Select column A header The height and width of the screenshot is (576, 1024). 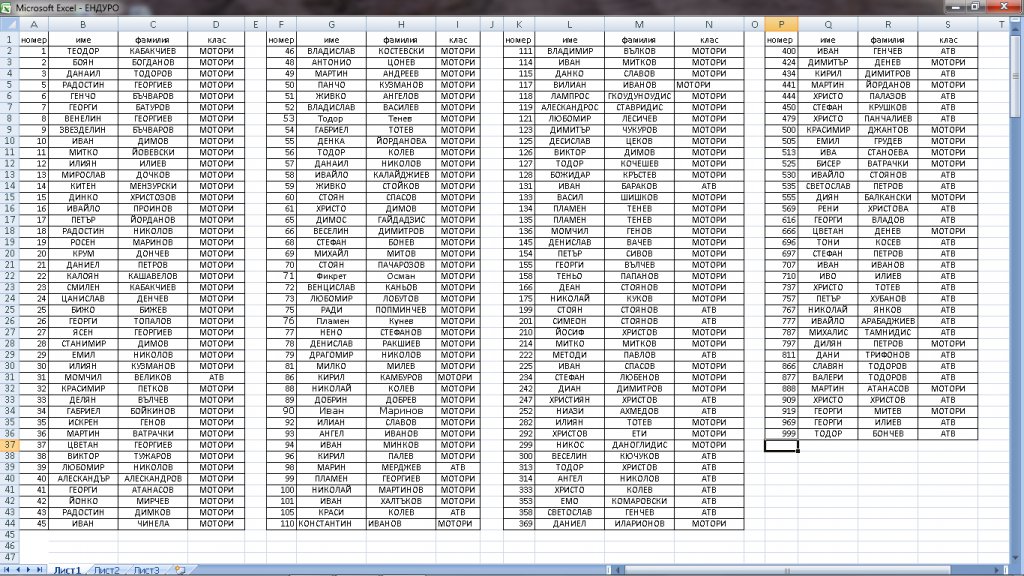click(x=33, y=25)
